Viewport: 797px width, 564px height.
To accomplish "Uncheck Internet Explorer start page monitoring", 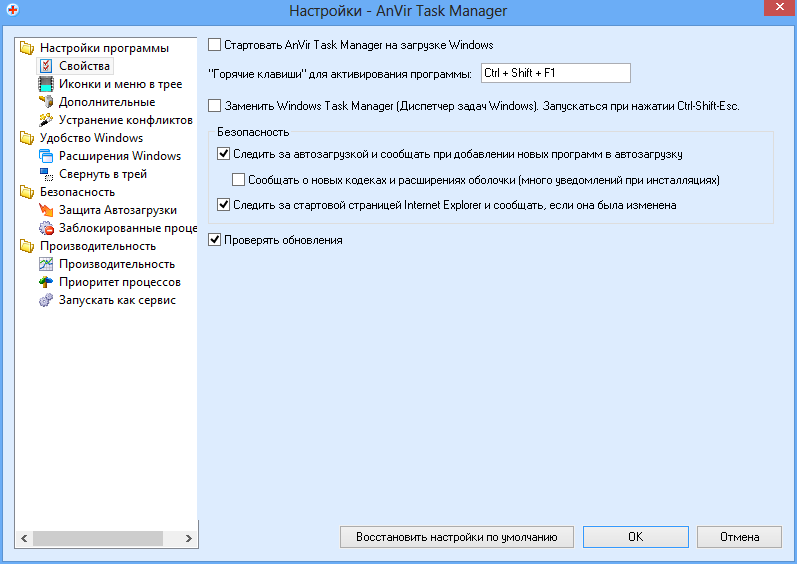I will tap(224, 205).
